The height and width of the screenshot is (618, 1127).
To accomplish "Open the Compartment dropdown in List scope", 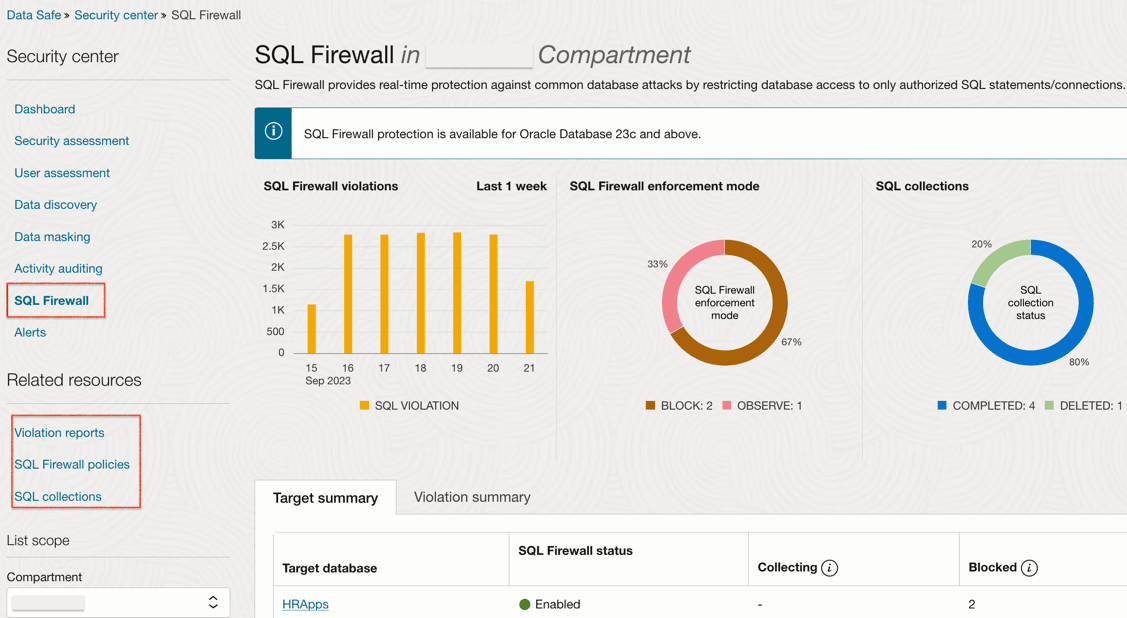I will (118, 602).
